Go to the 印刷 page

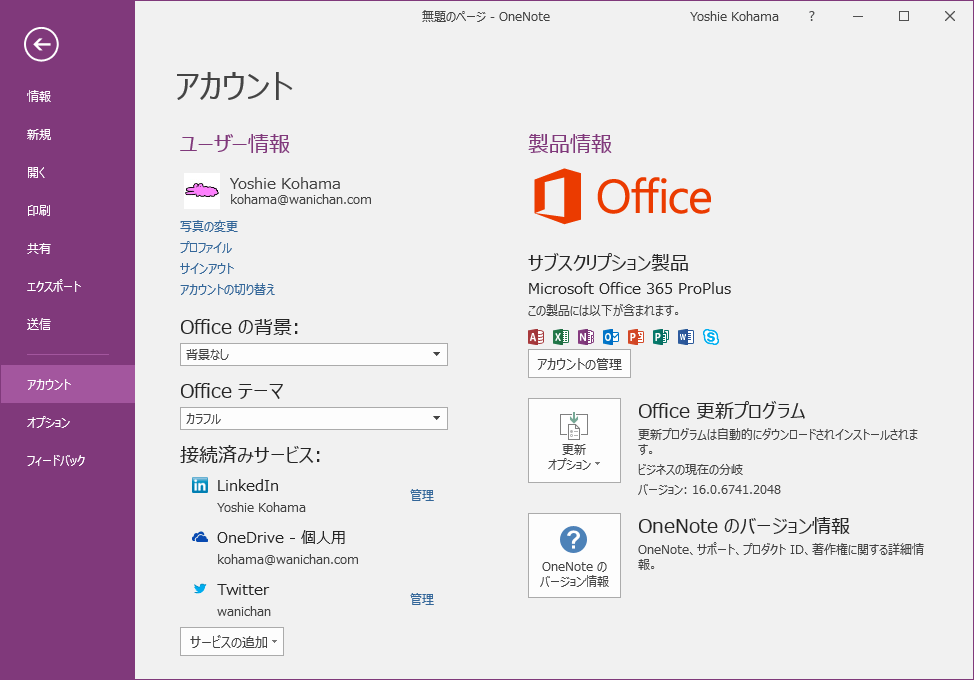tap(67, 211)
